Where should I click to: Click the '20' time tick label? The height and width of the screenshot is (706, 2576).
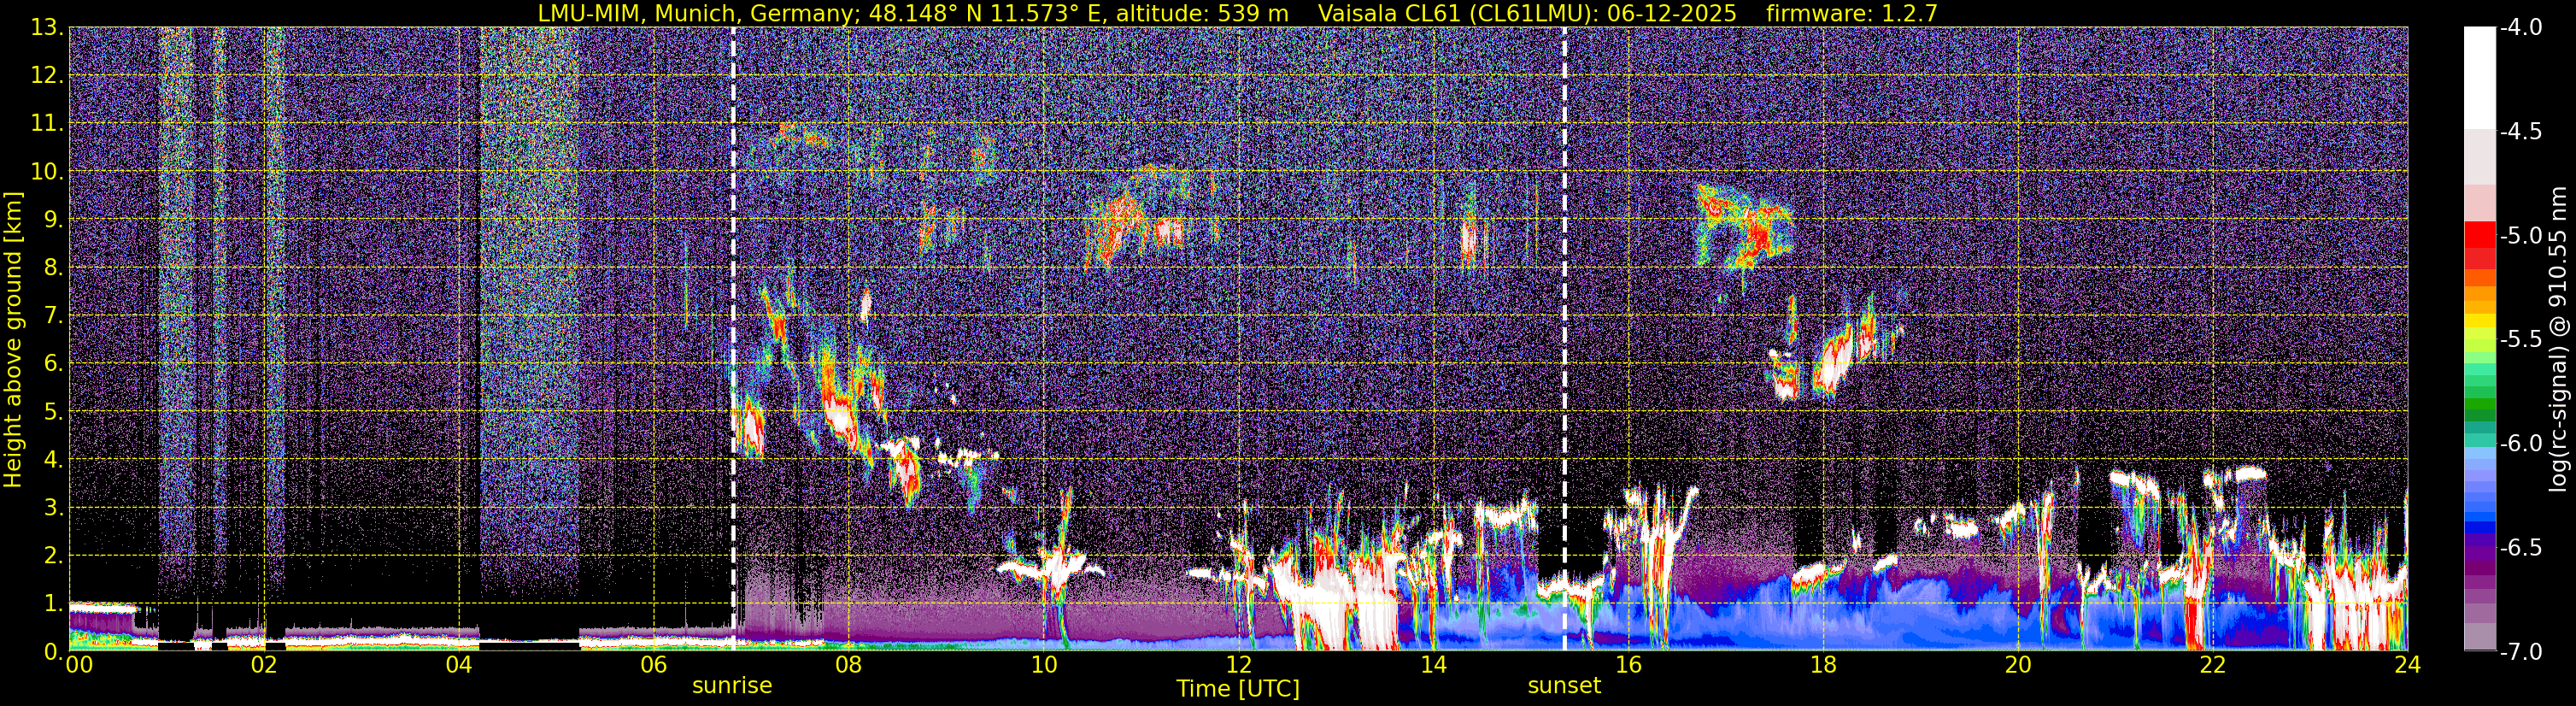click(x=2018, y=665)
